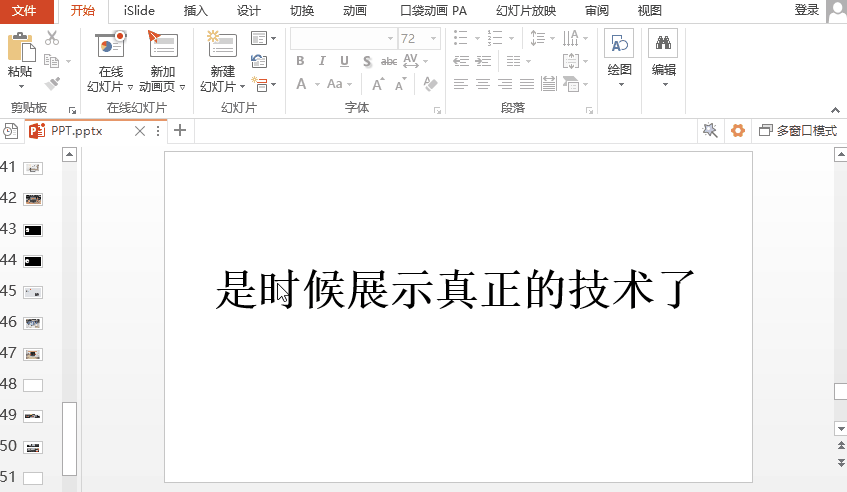The height and width of the screenshot is (492, 847).
Task: Center align text
Action: tap(483, 84)
